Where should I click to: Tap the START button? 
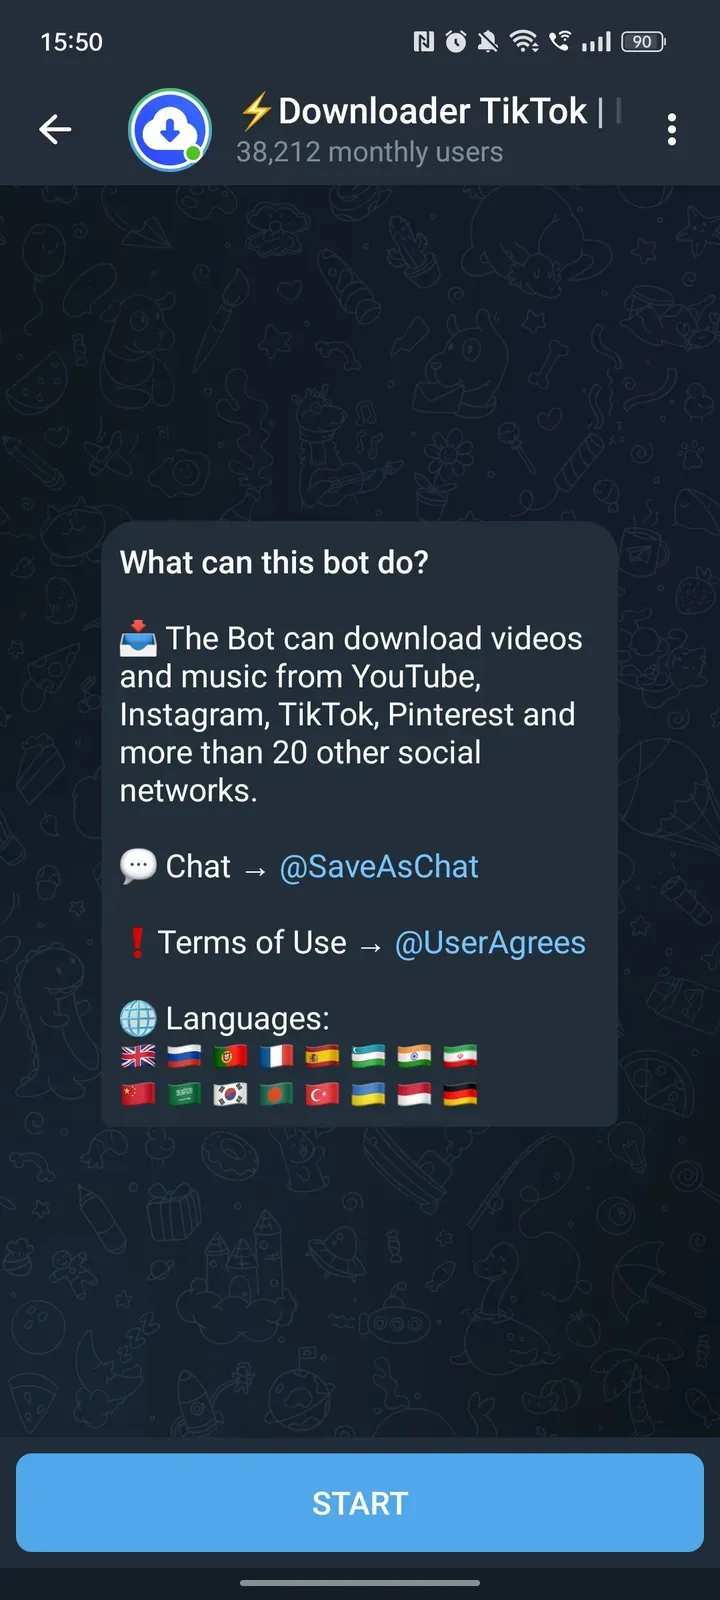360,1503
